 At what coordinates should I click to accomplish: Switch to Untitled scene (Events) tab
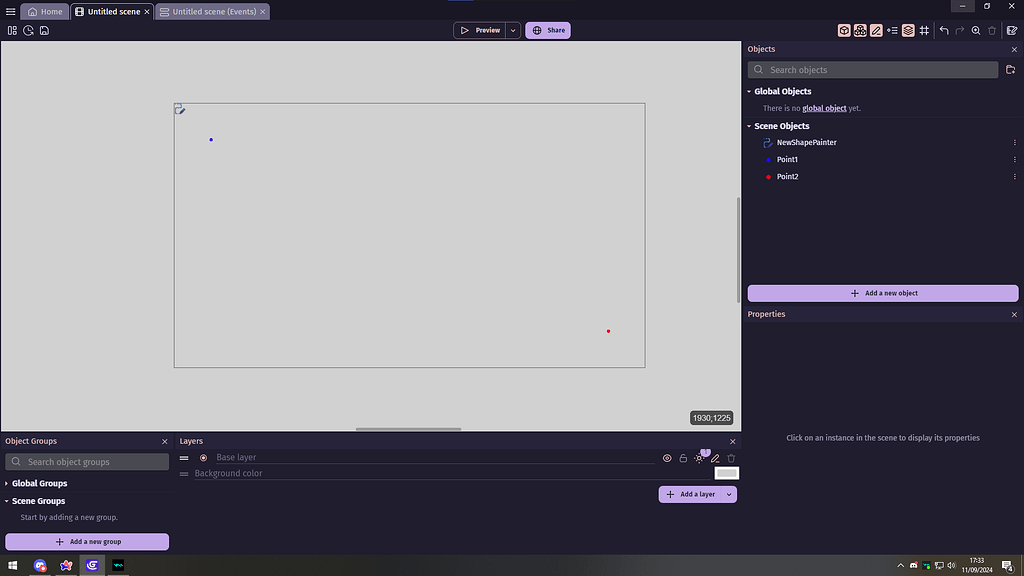pyautogui.click(x=208, y=12)
